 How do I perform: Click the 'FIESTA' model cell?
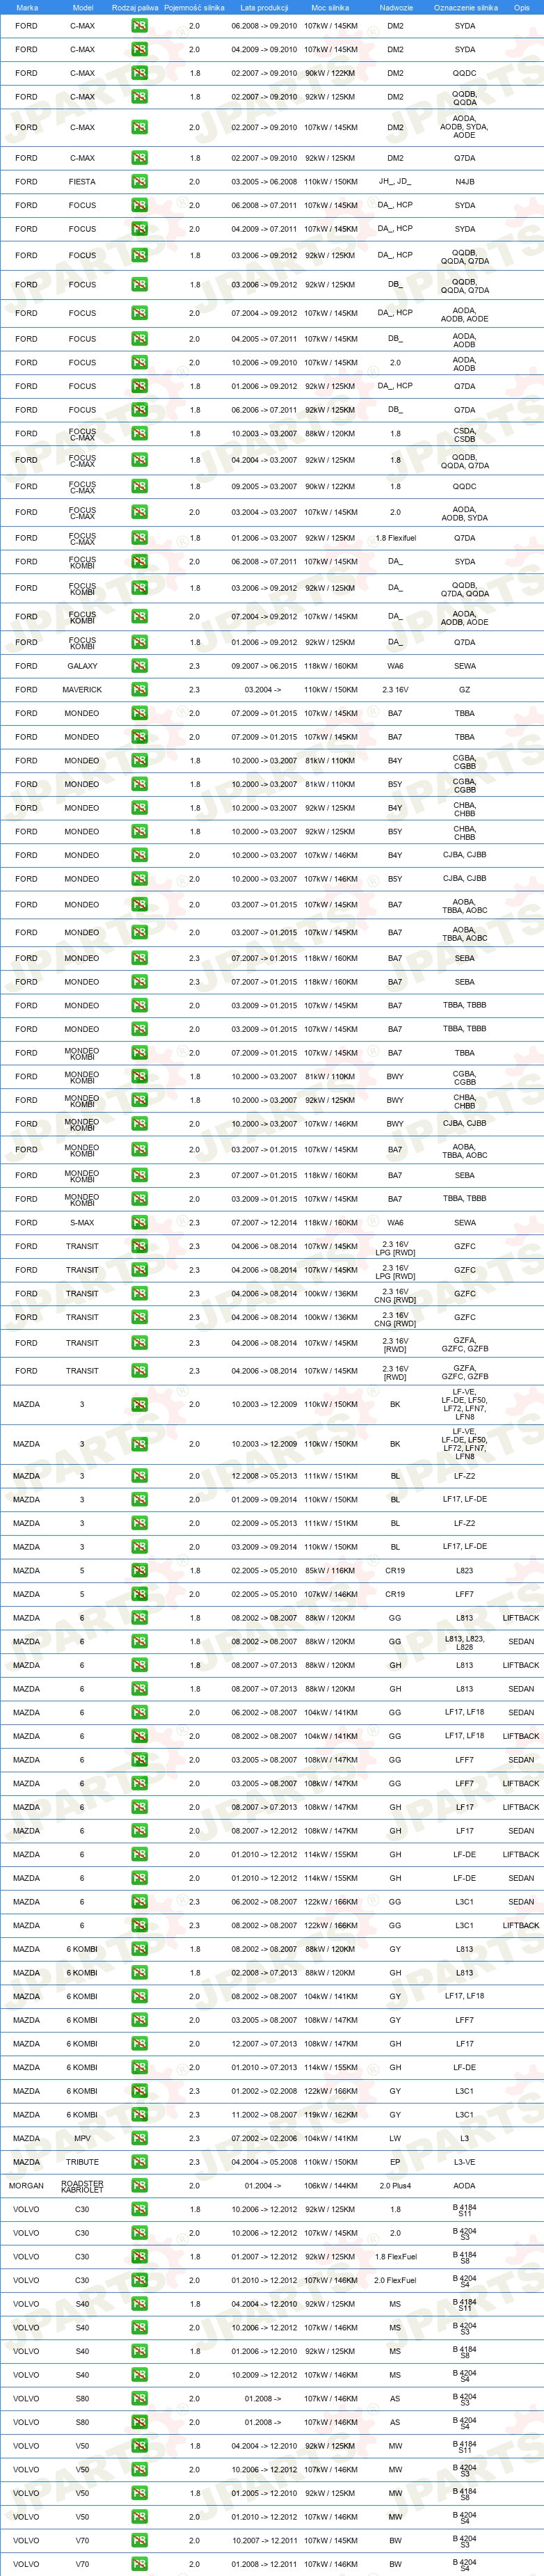point(82,182)
